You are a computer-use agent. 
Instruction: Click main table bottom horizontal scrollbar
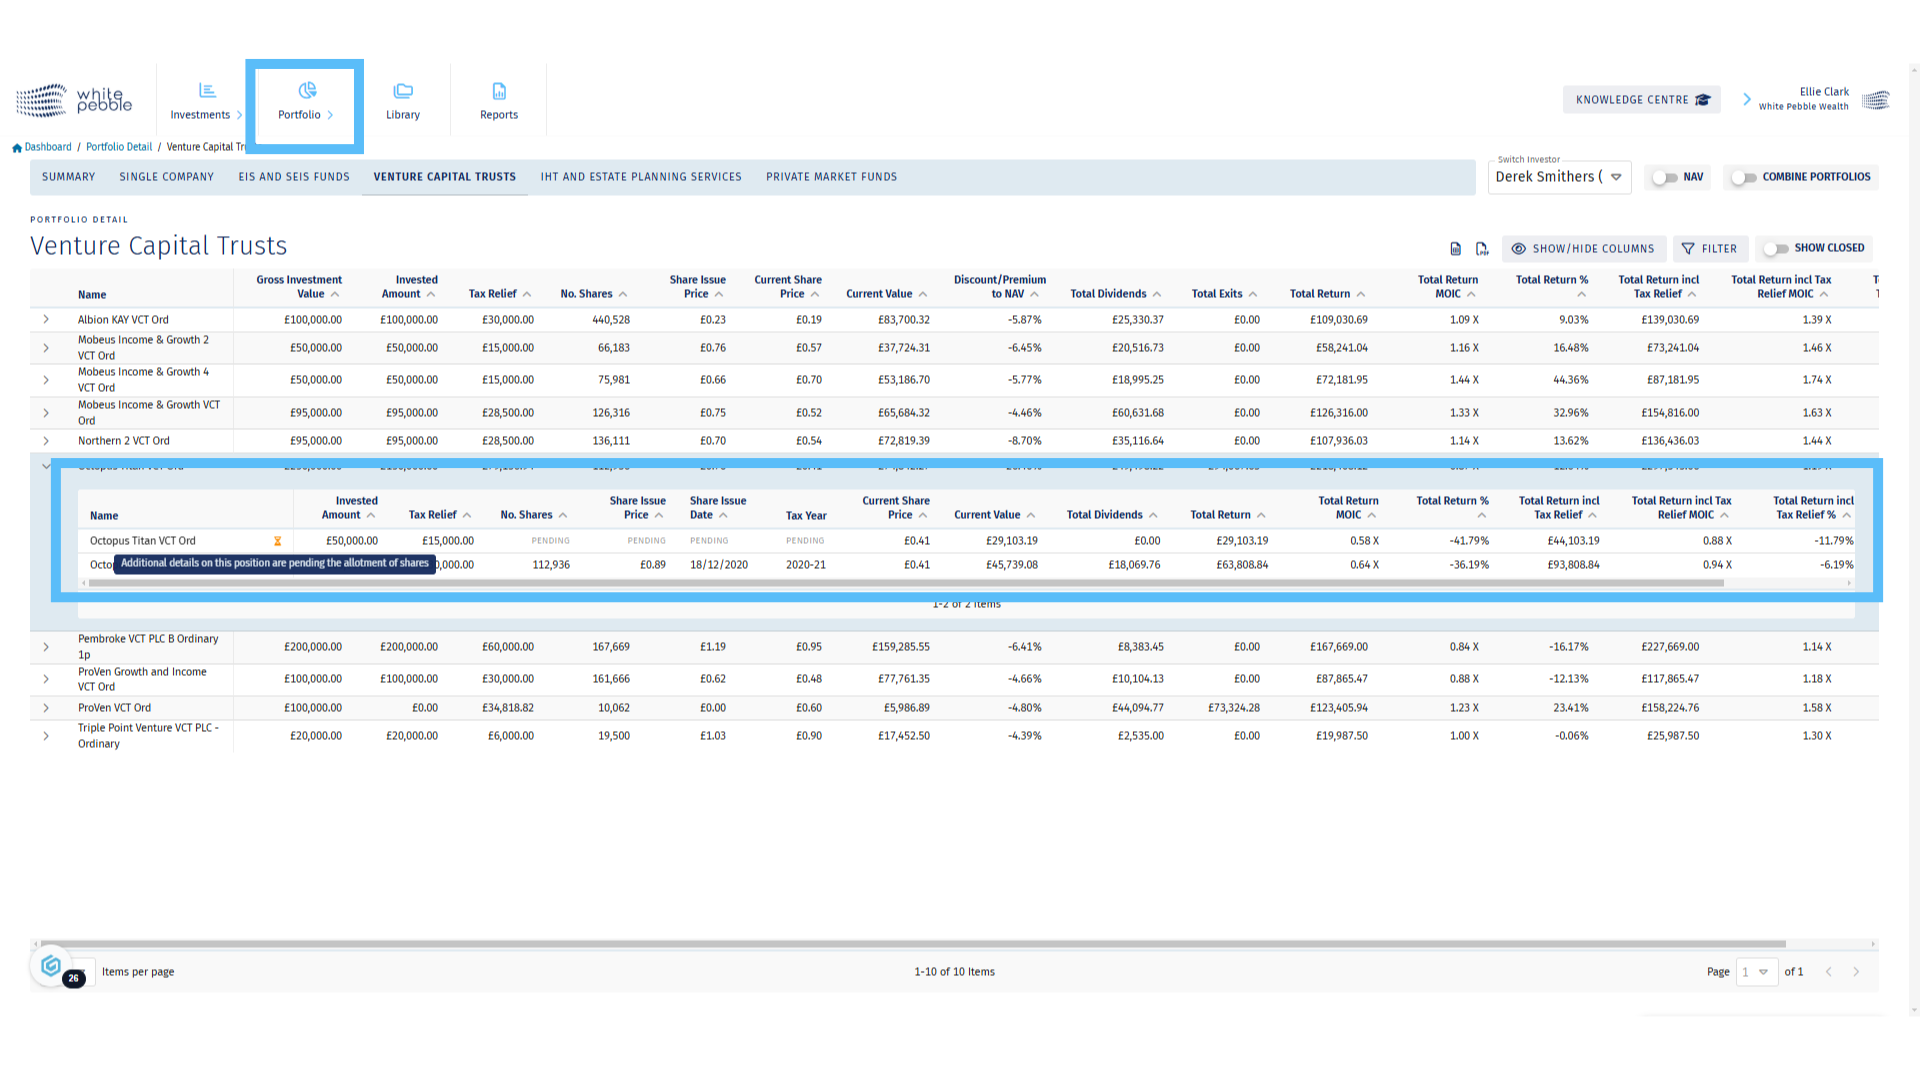point(912,944)
